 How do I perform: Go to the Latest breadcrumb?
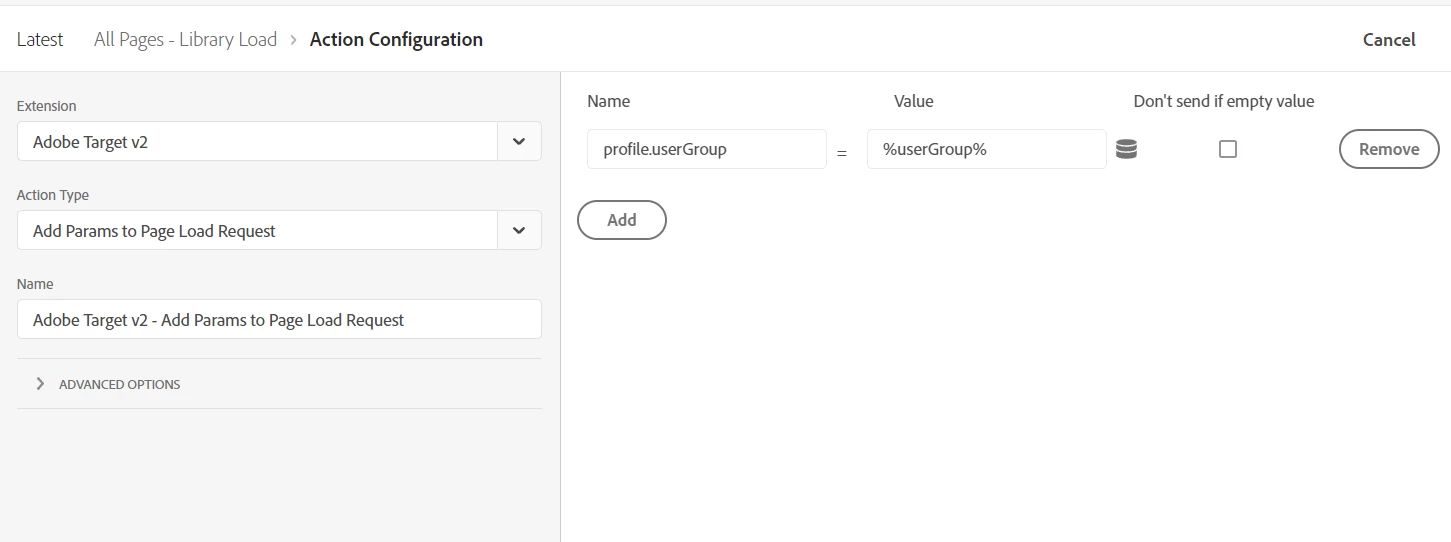click(40, 40)
